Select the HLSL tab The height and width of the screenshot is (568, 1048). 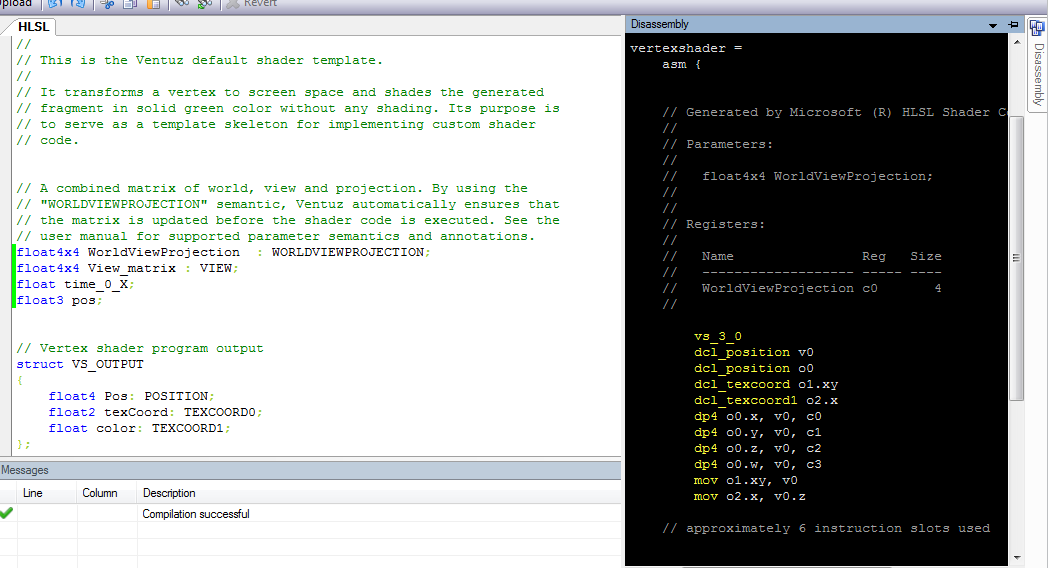[34, 27]
